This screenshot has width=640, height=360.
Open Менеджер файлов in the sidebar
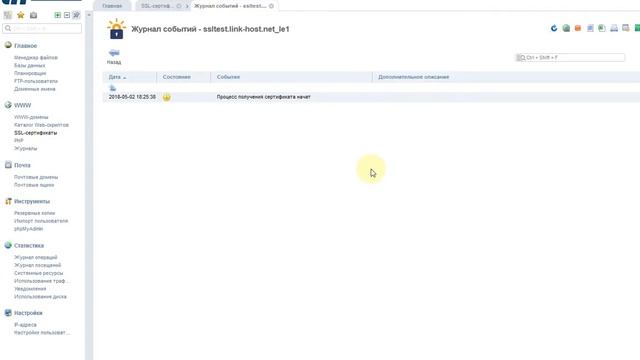pos(36,58)
